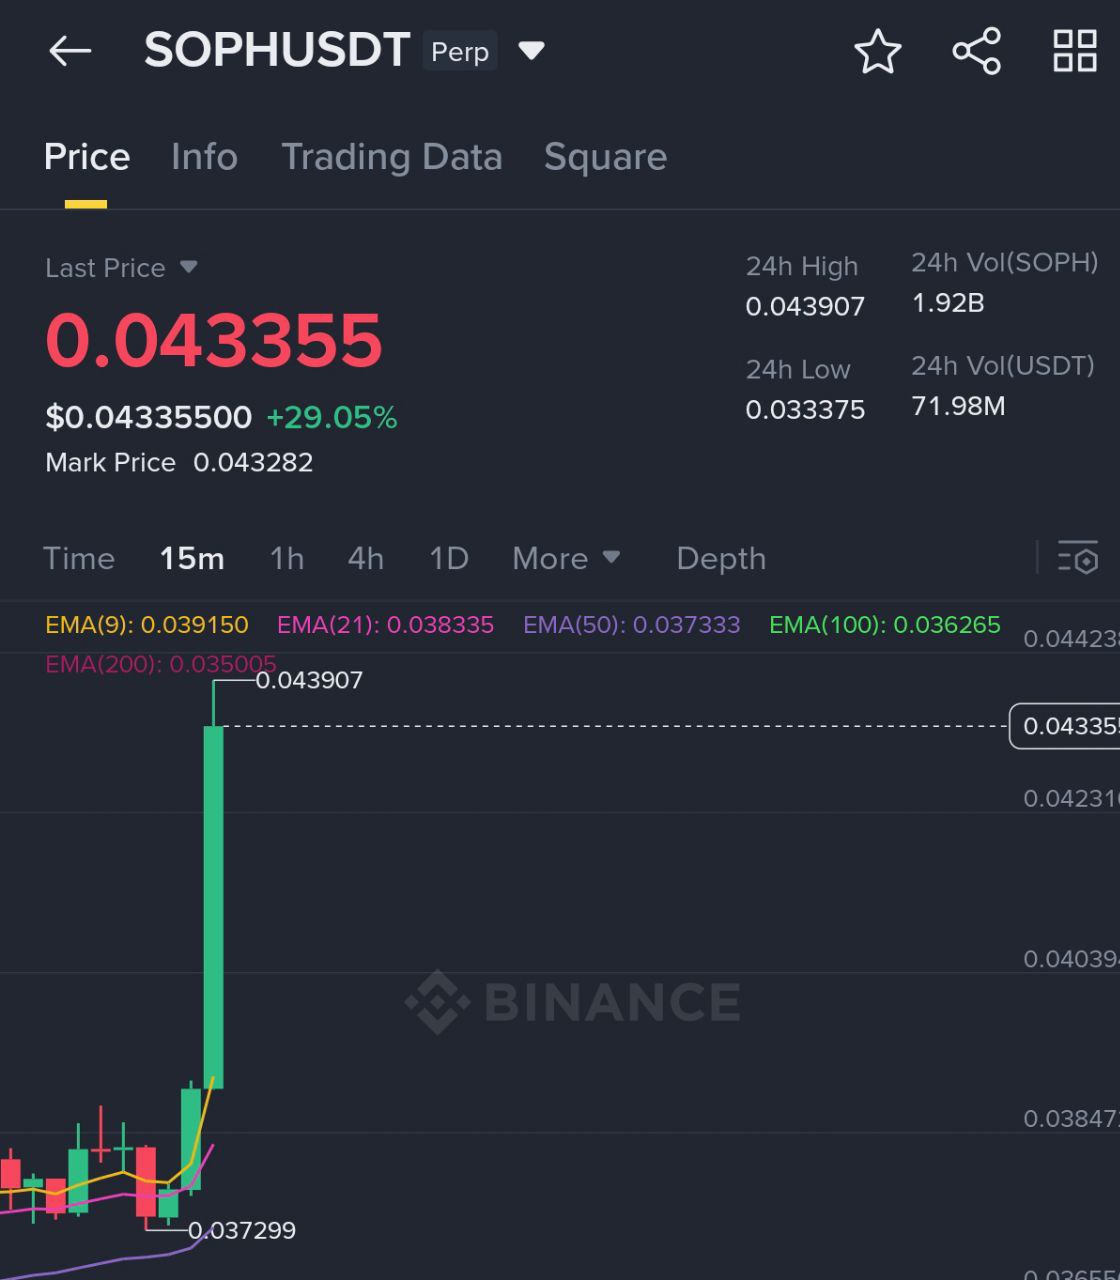Tap the EMA(200) indicator label
The image size is (1120, 1280).
161,664
